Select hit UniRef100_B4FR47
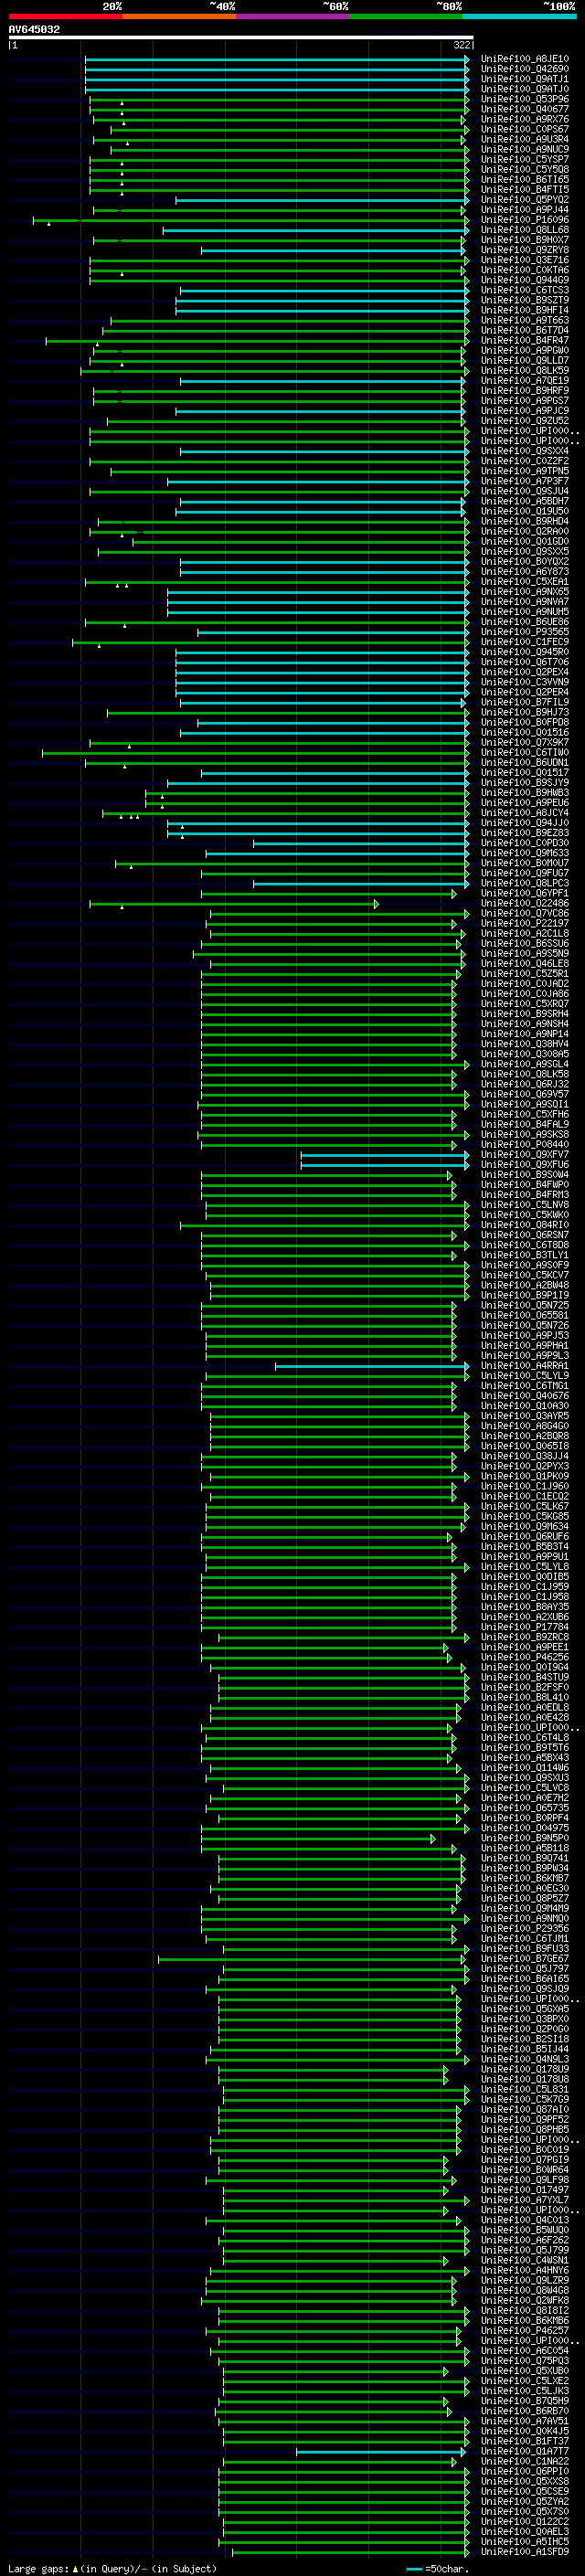 click(525, 340)
